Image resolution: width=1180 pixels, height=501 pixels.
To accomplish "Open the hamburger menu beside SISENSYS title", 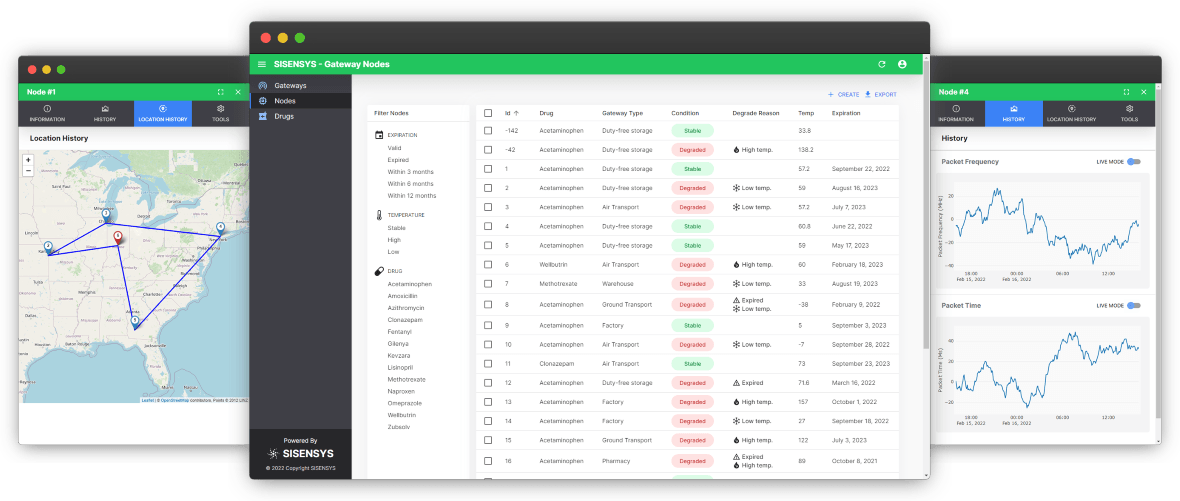I will tap(262, 64).
